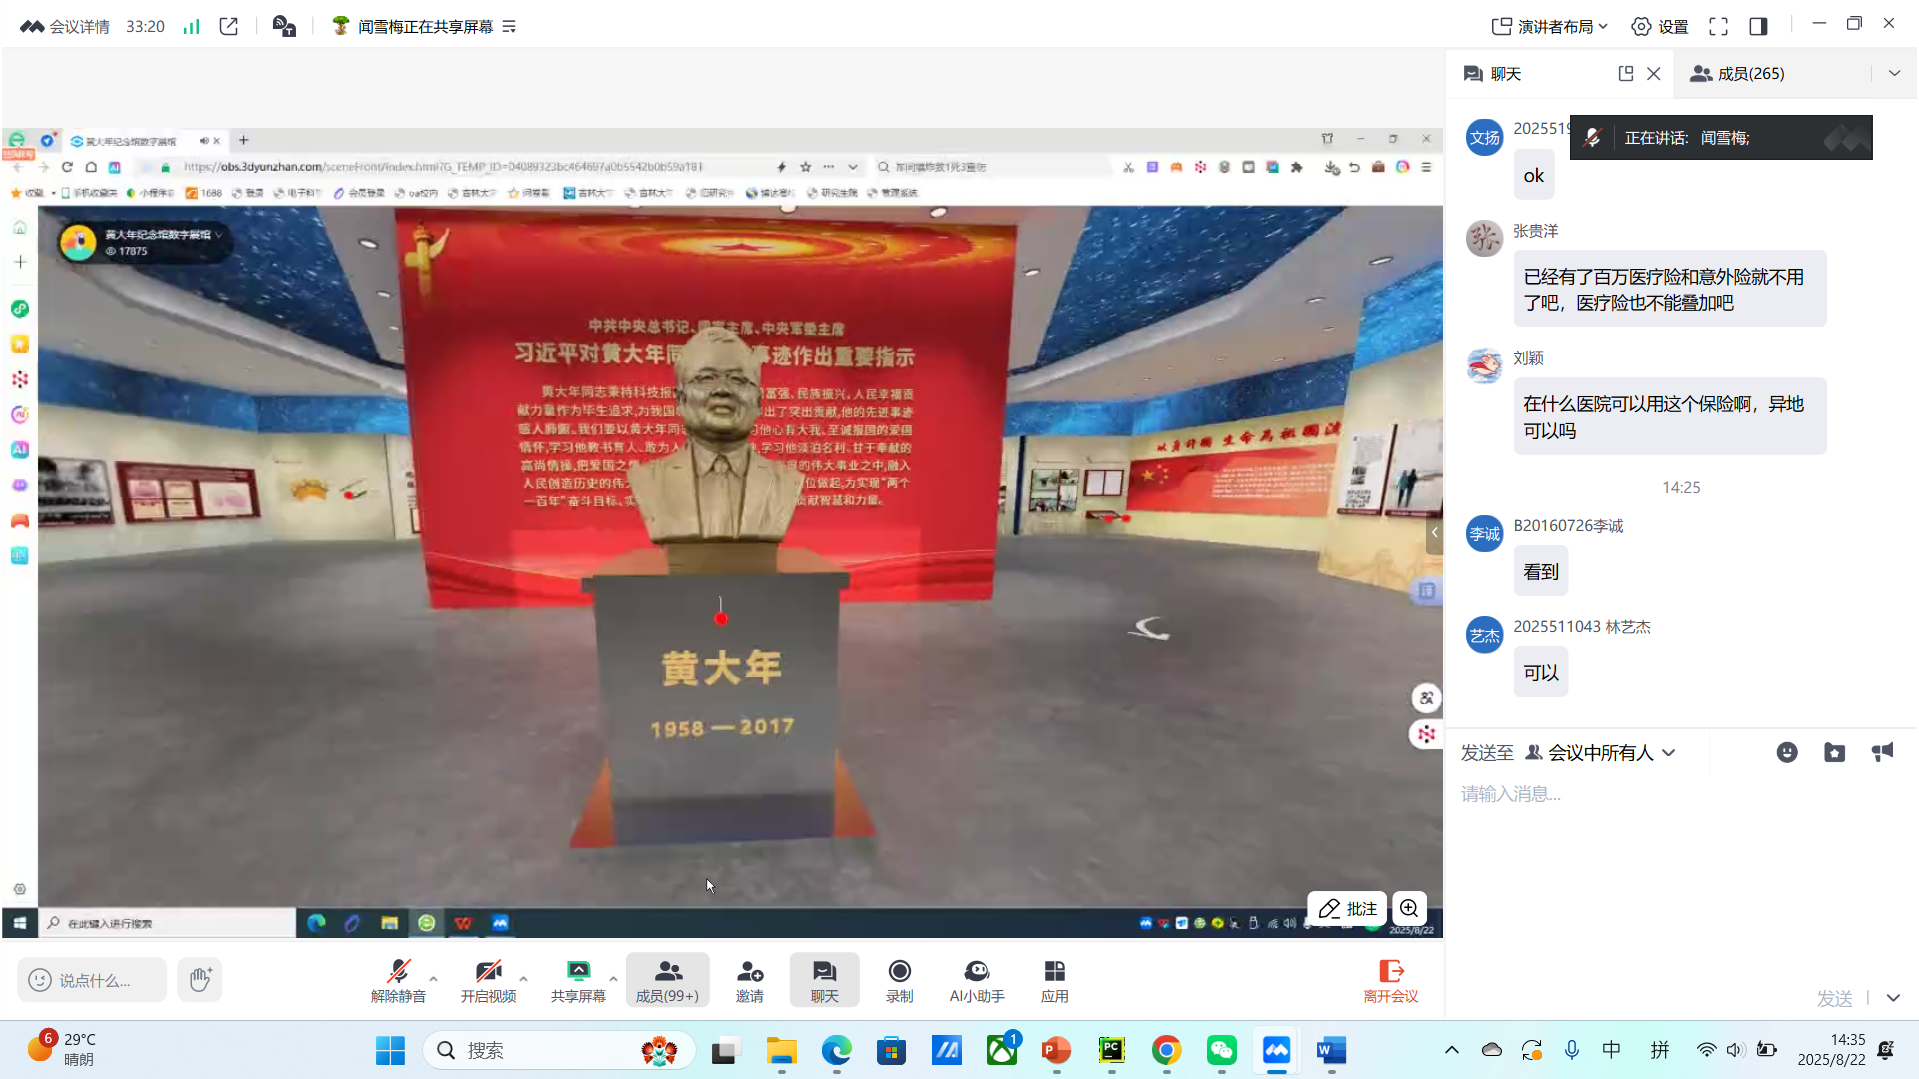Click the Record (录制) icon
This screenshot has width=1919, height=1079.
(899, 980)
